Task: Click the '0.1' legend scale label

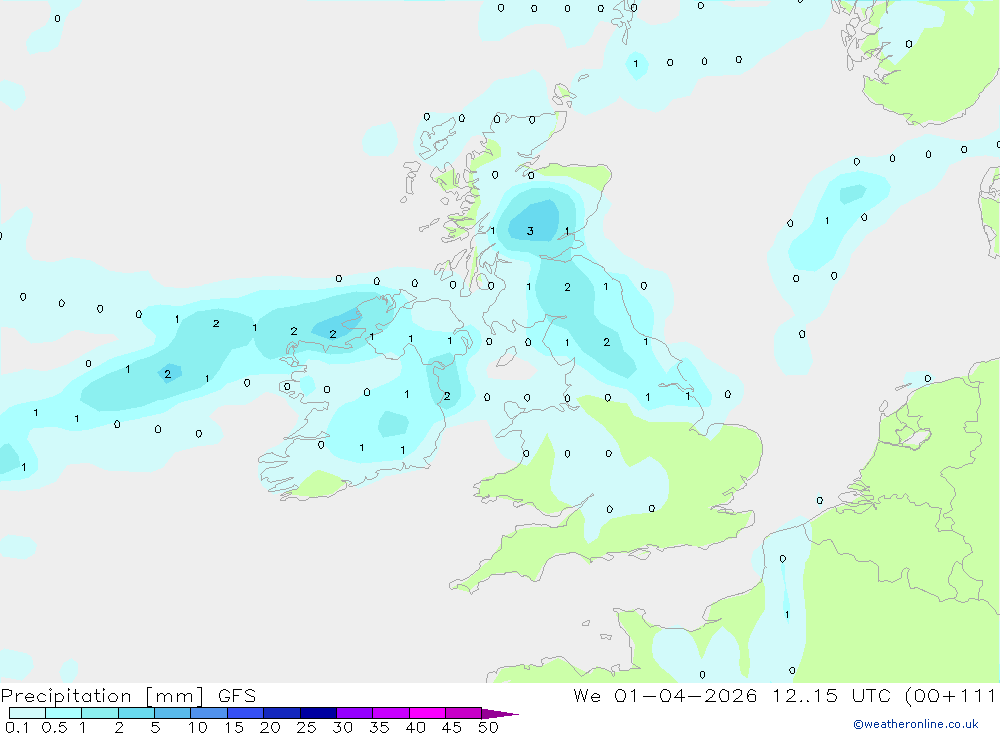Action: click(x=17, y=727)
